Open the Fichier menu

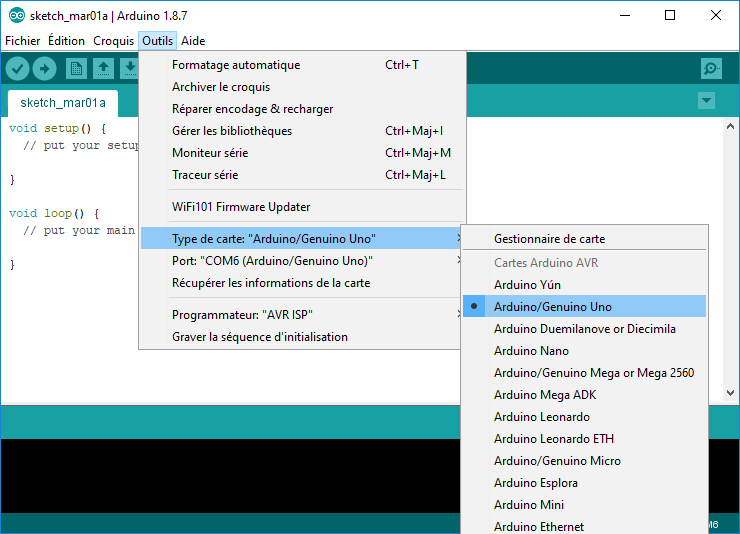23,41
